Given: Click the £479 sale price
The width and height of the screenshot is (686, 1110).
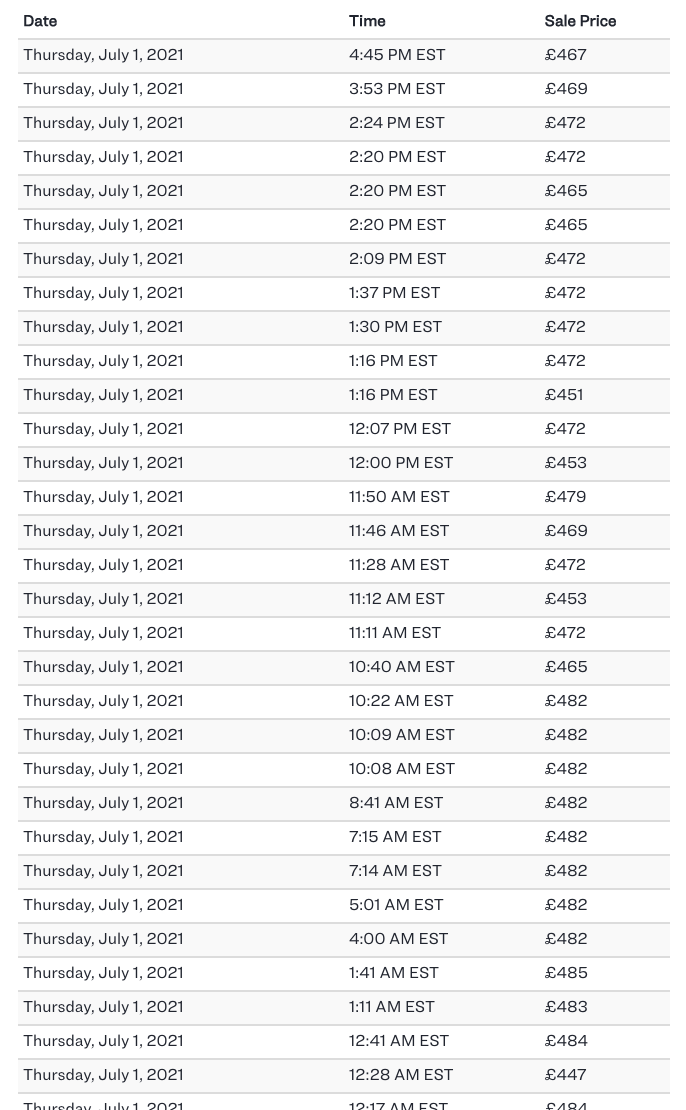Looking at the screenshot, I should click(566, 497).
